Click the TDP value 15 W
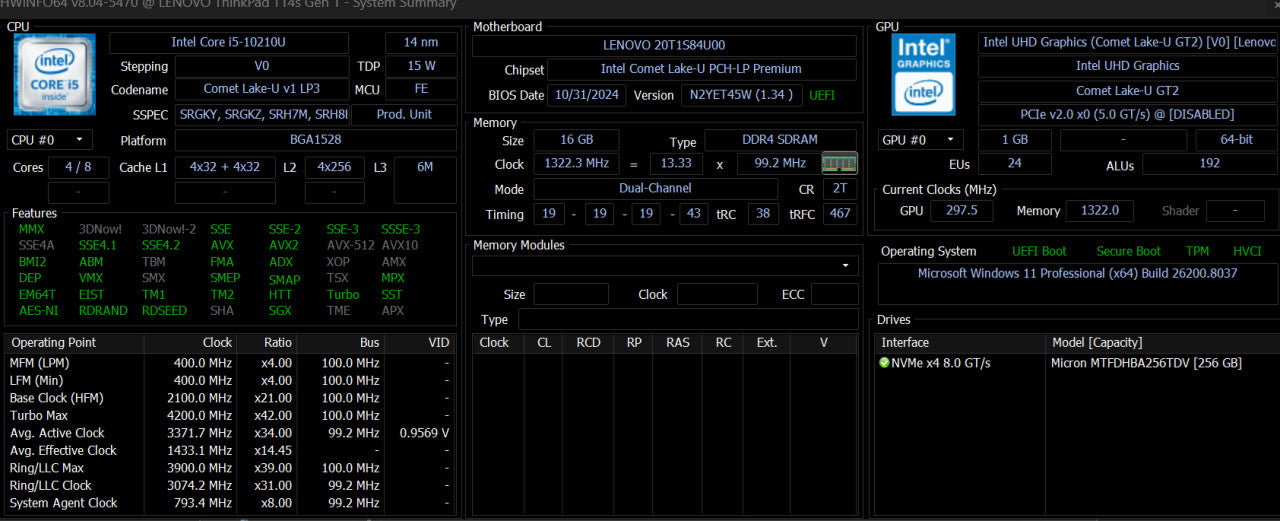Image resolution: width=1280 pixels, height=521 pixels. coord(421,67)
